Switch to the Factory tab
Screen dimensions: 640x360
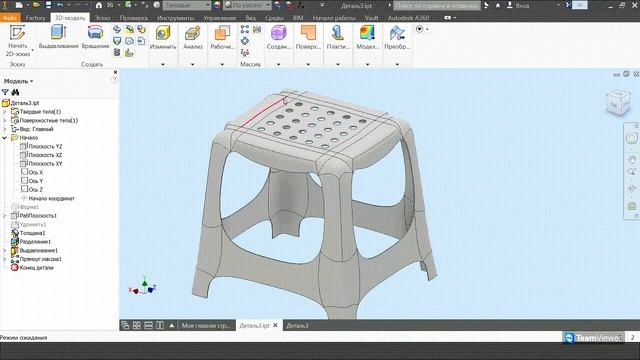tap(36, 18)
